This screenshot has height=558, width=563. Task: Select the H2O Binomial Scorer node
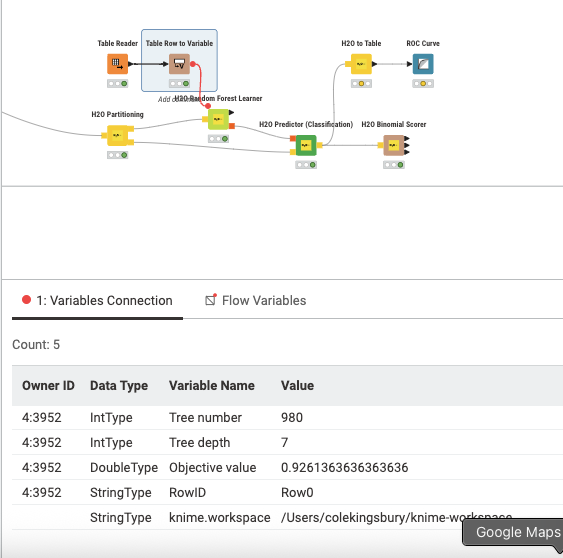[x=394, y=145]
